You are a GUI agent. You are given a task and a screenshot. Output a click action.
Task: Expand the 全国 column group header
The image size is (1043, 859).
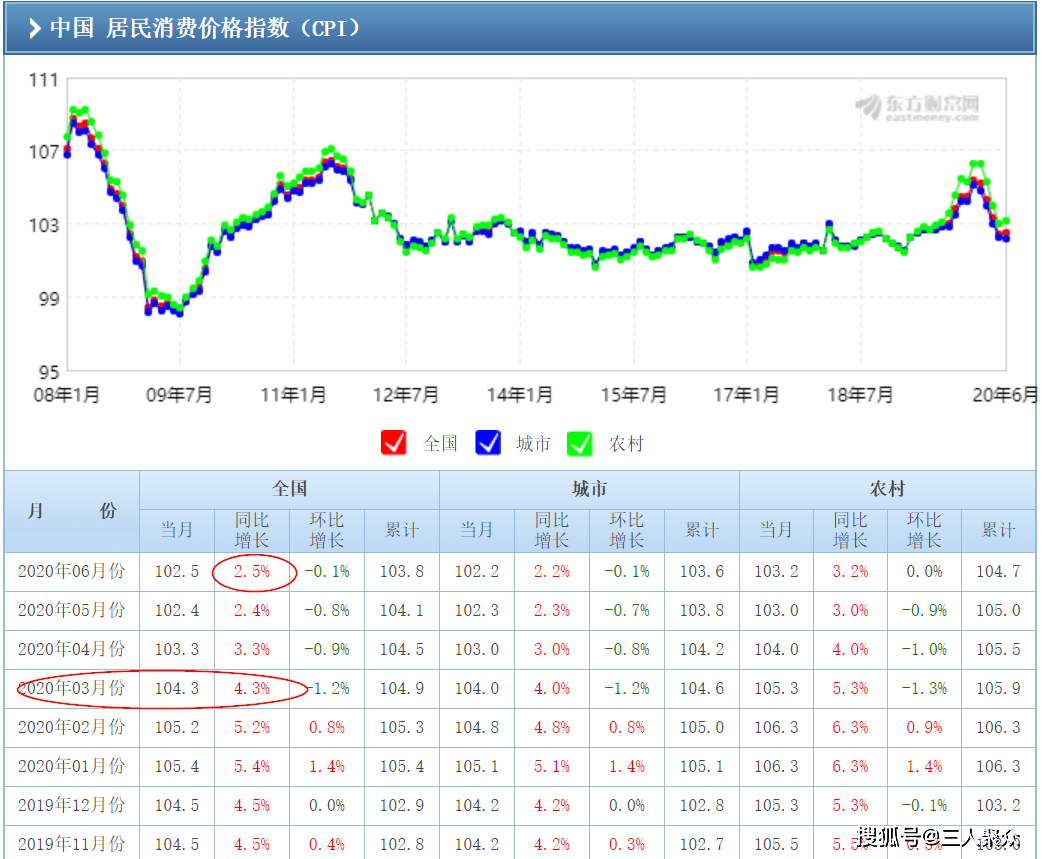288,489
